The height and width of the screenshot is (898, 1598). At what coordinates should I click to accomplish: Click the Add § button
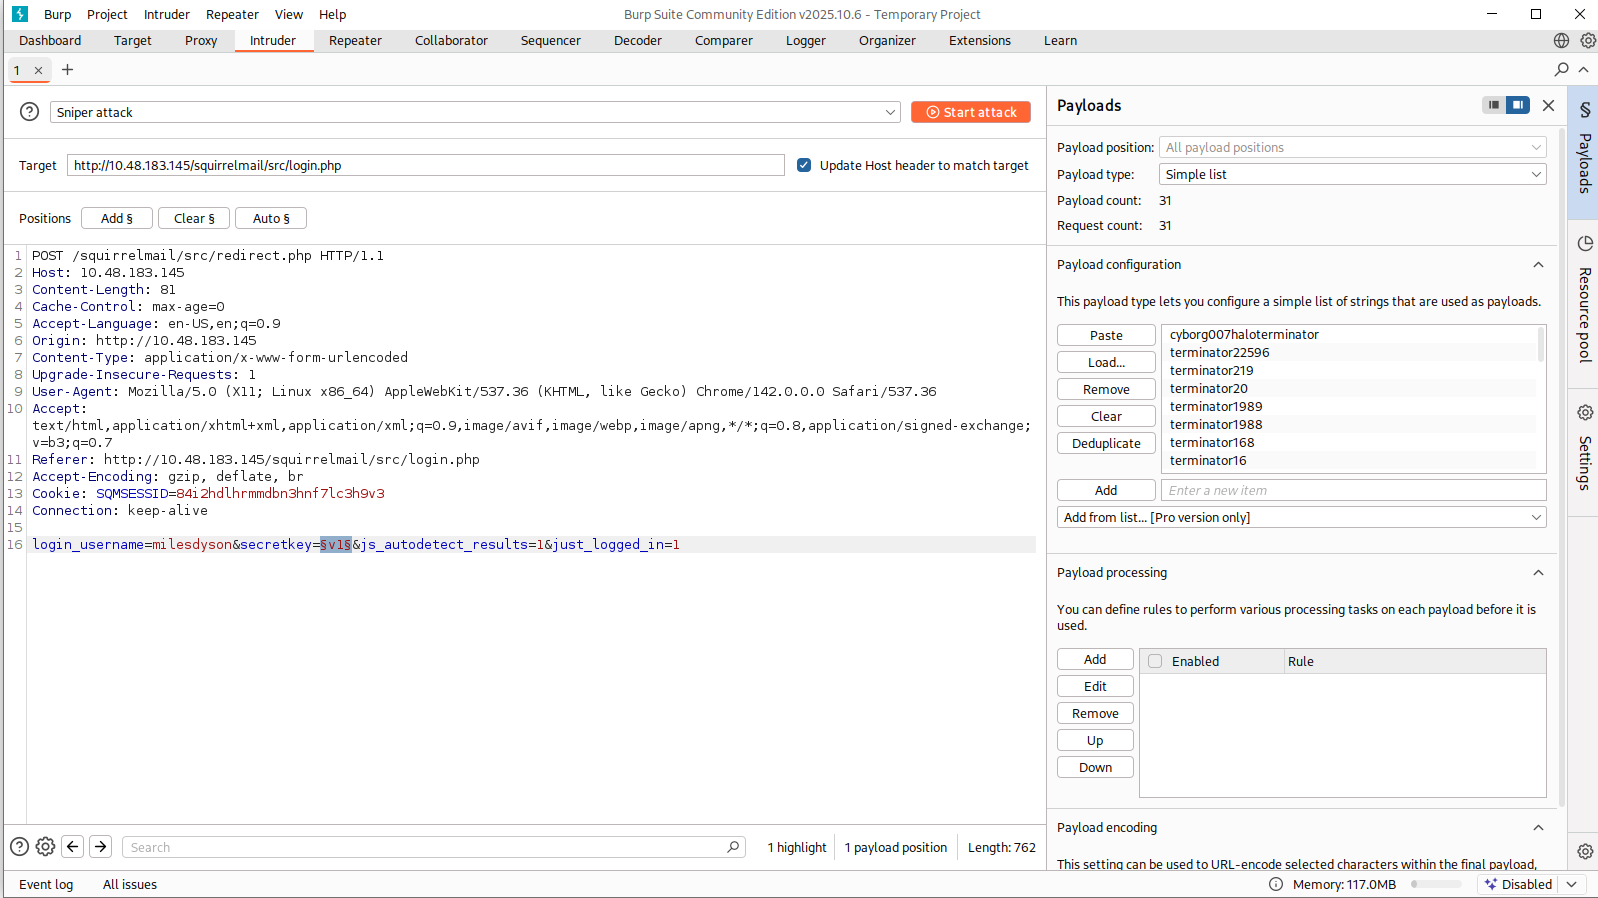click(117, 218)
